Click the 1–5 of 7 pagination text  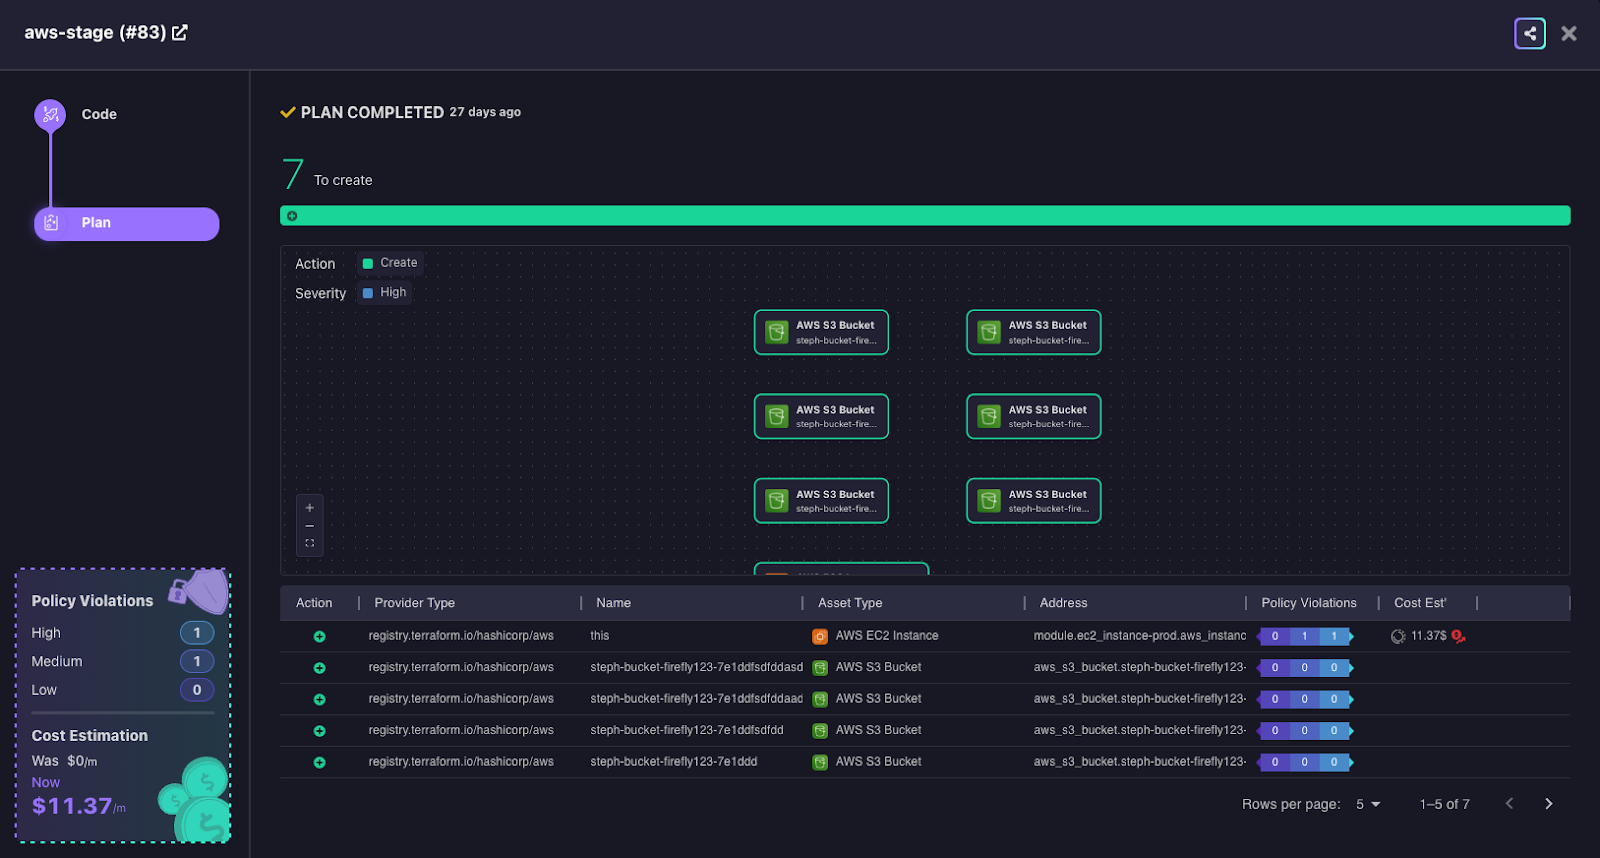tap(1445, 805)
